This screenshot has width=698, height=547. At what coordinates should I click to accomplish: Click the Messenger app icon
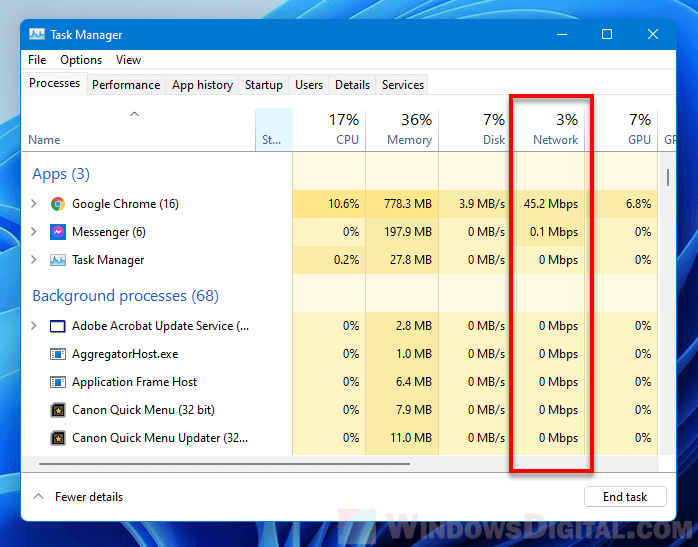coord(58,232)
